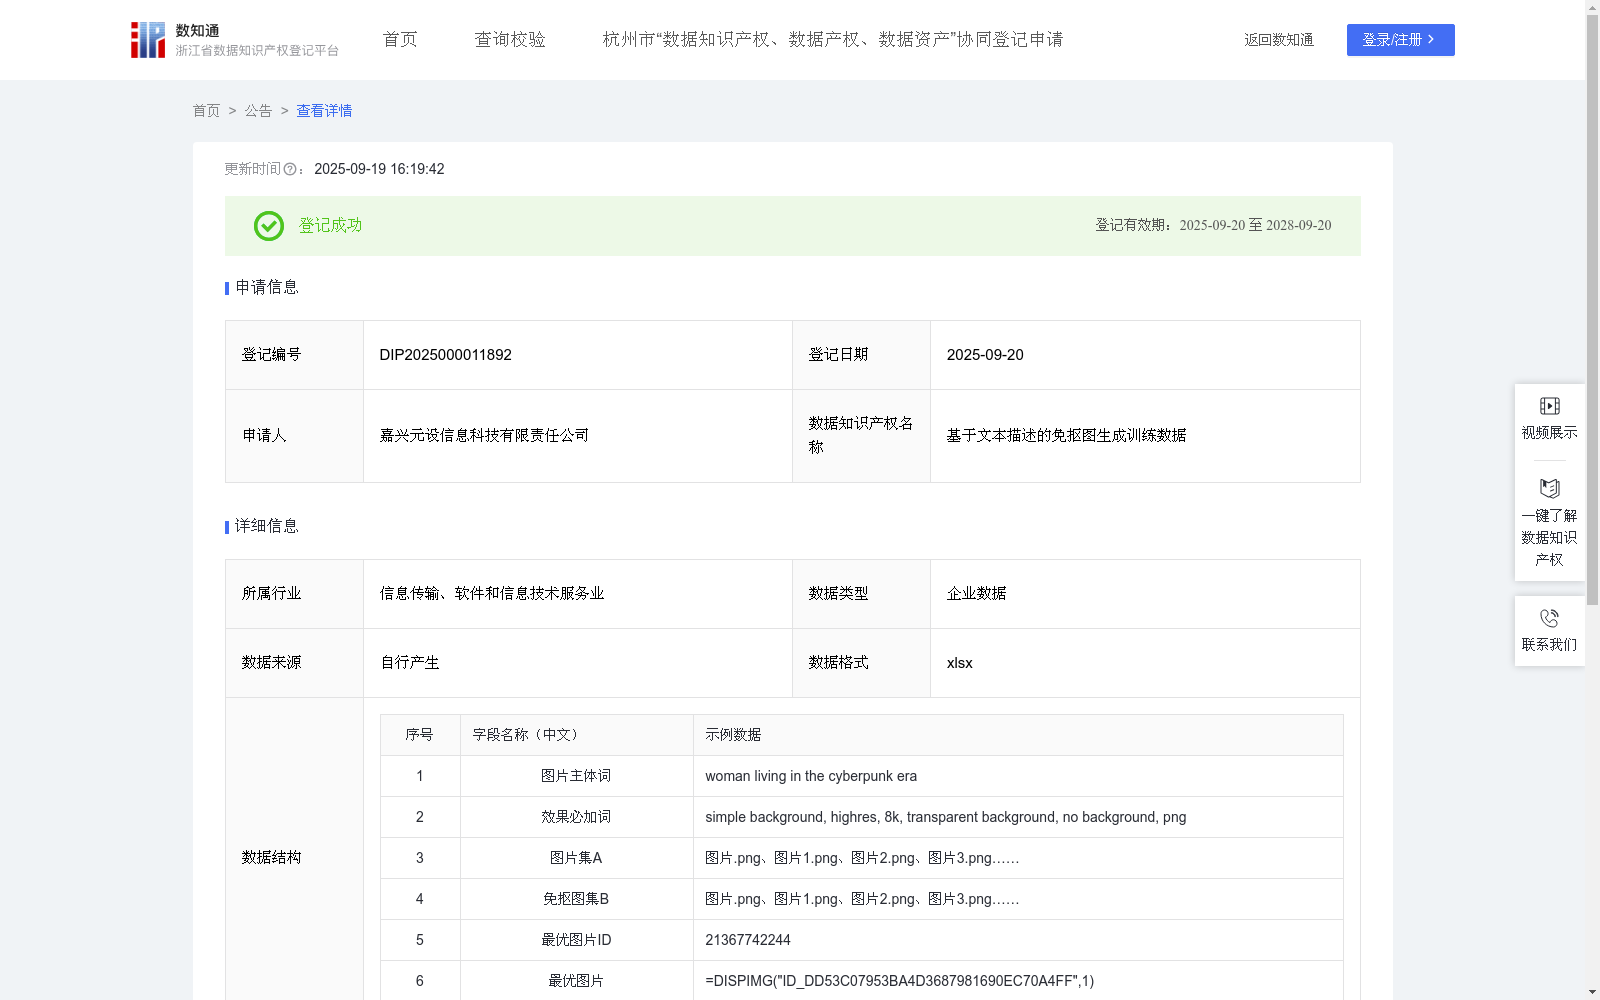
Task: Click sample value 21367742244
Action: 748,940
